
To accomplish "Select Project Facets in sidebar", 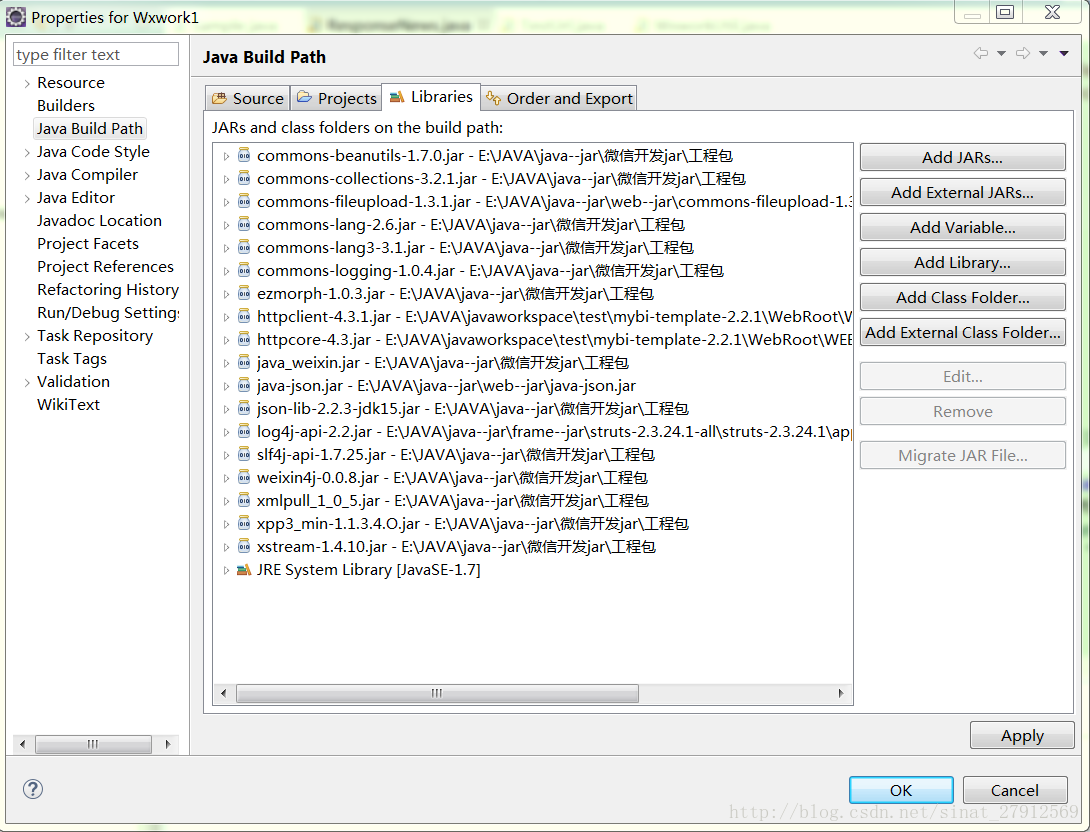I will [88, 244].
